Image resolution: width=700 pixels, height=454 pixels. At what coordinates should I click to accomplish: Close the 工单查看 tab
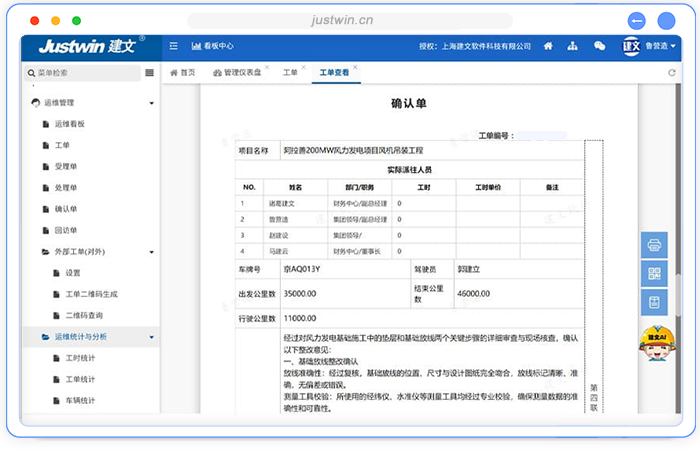pos(355,68)
